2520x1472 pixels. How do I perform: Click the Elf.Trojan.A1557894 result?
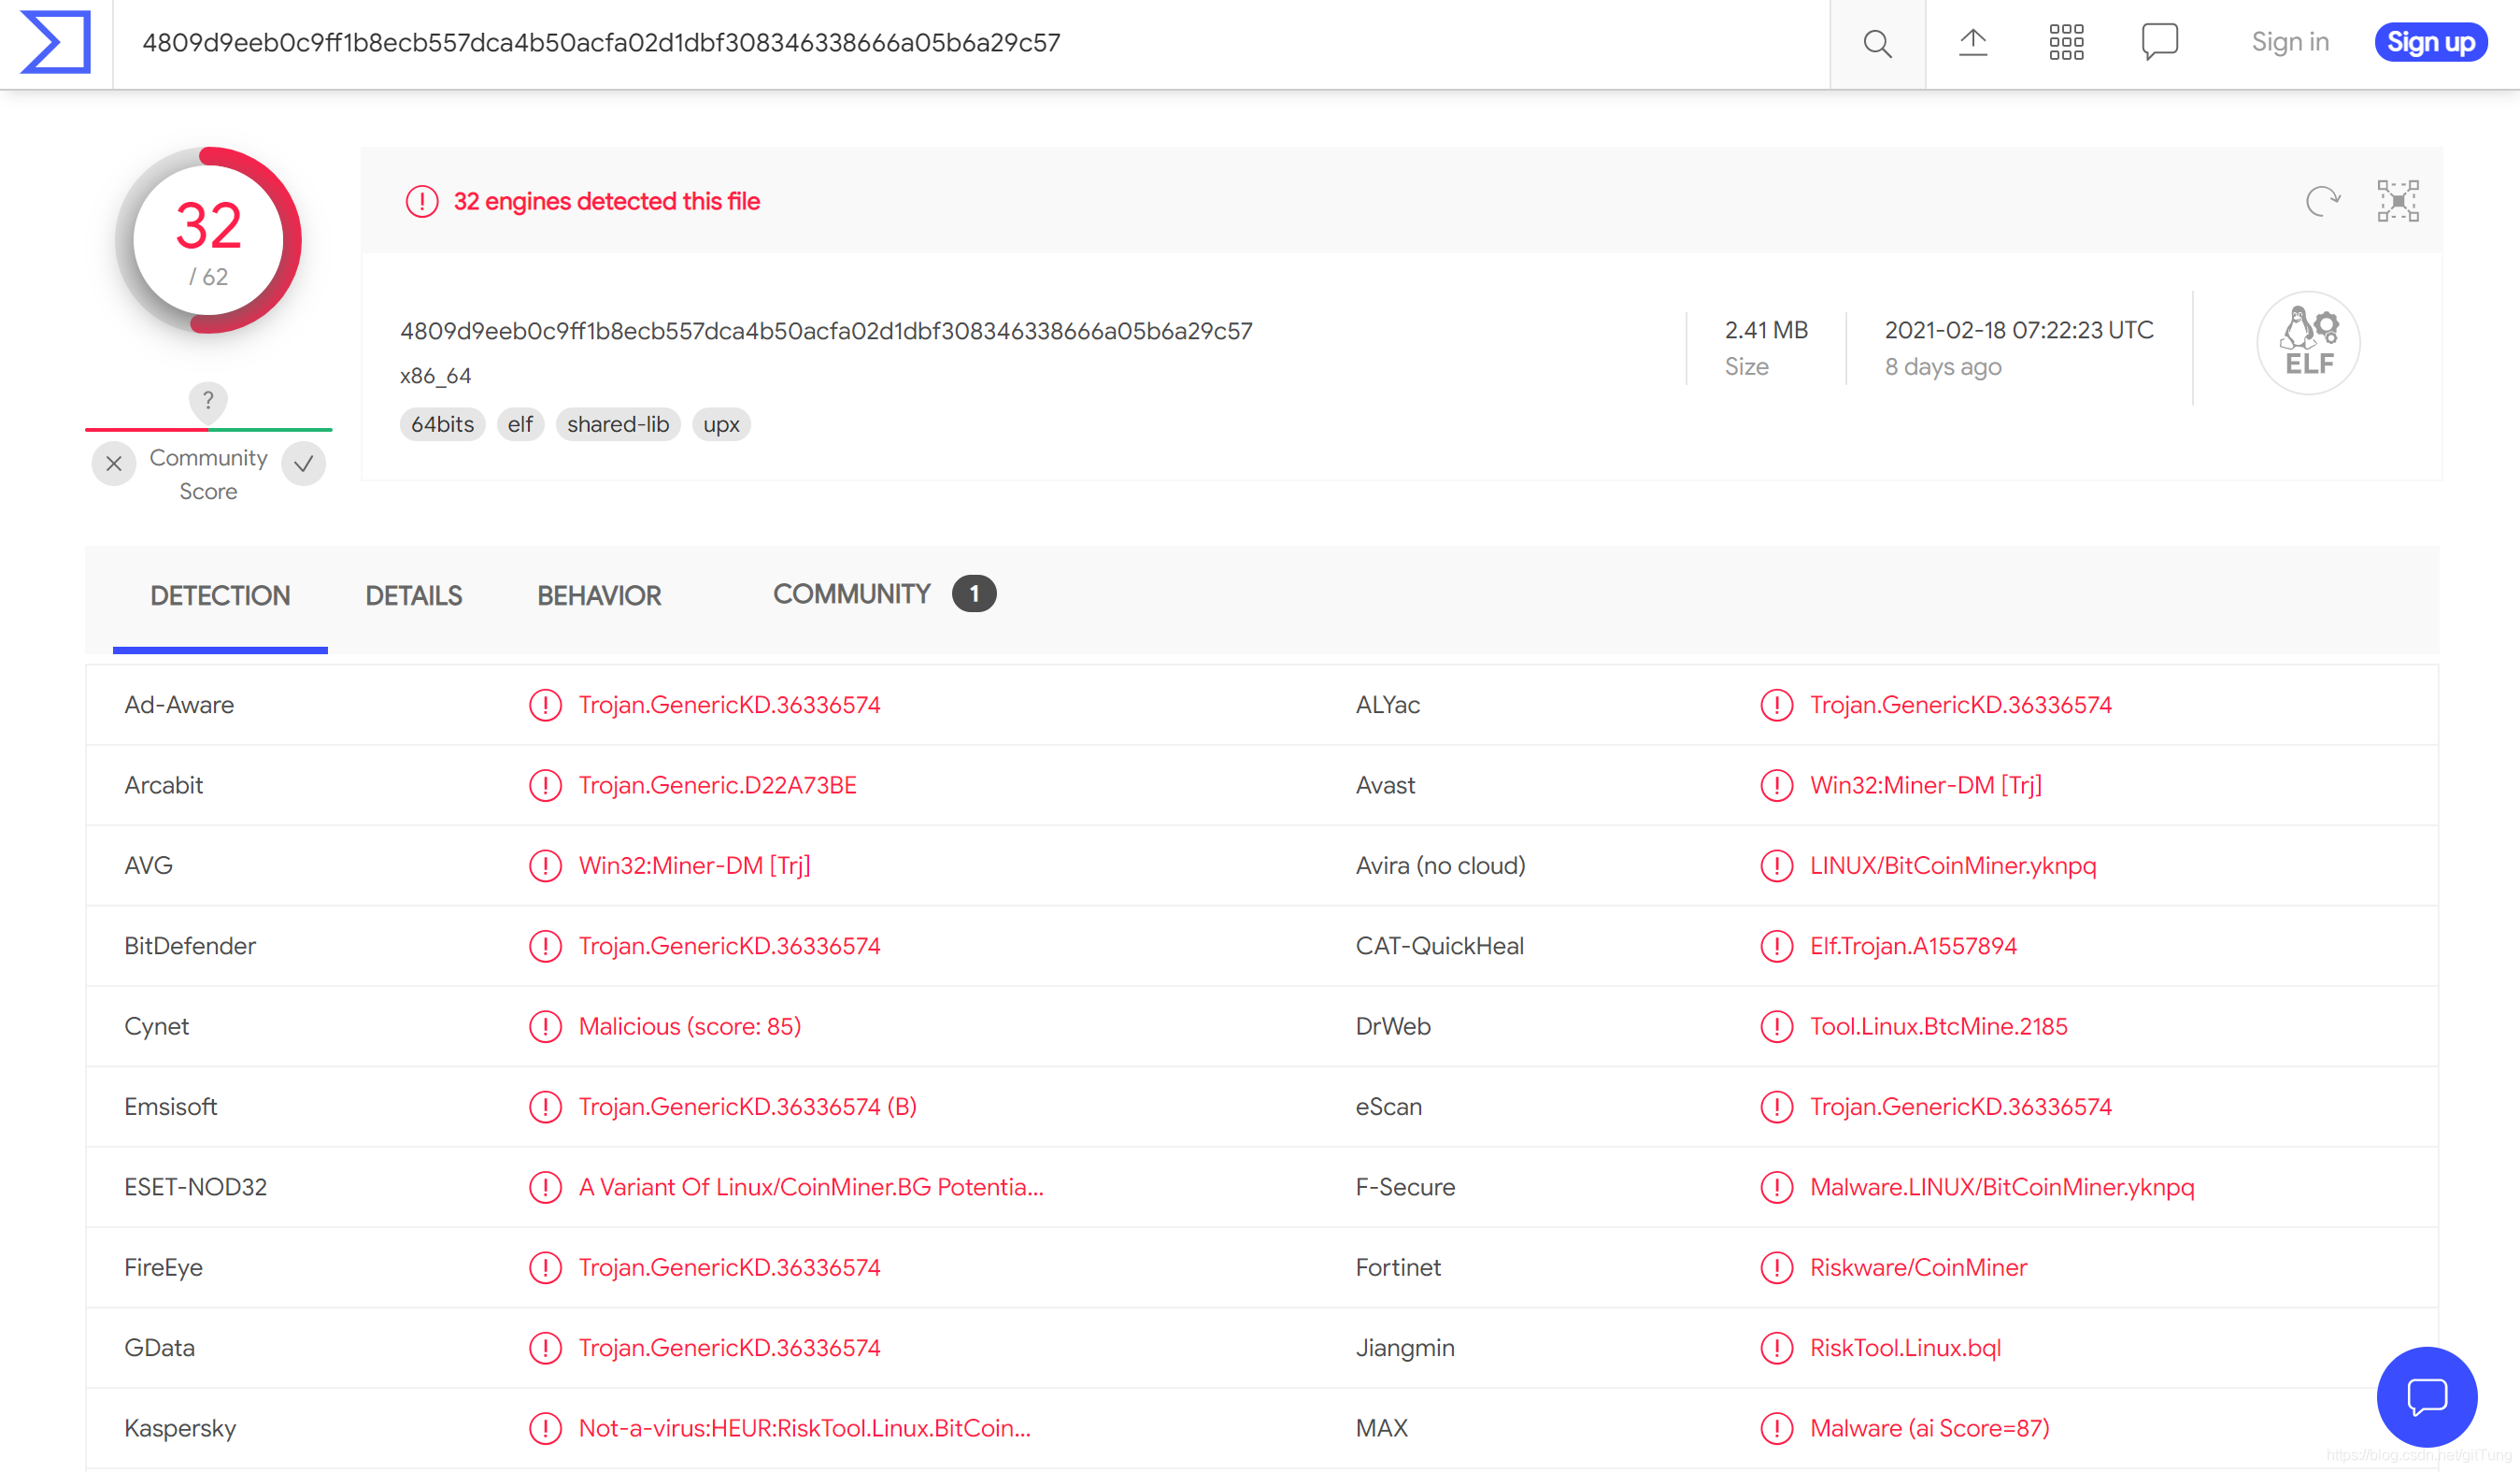(x=1913, y=946)
